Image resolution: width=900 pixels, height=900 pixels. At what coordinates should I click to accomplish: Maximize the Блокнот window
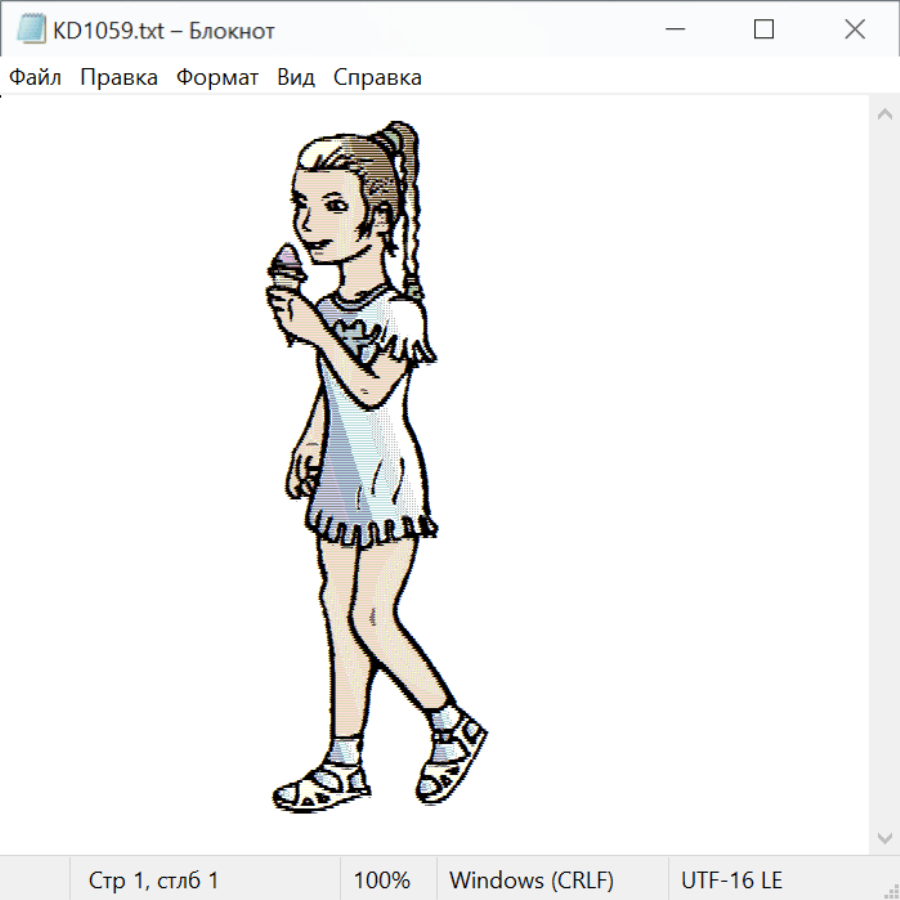(x=764, y=30)
